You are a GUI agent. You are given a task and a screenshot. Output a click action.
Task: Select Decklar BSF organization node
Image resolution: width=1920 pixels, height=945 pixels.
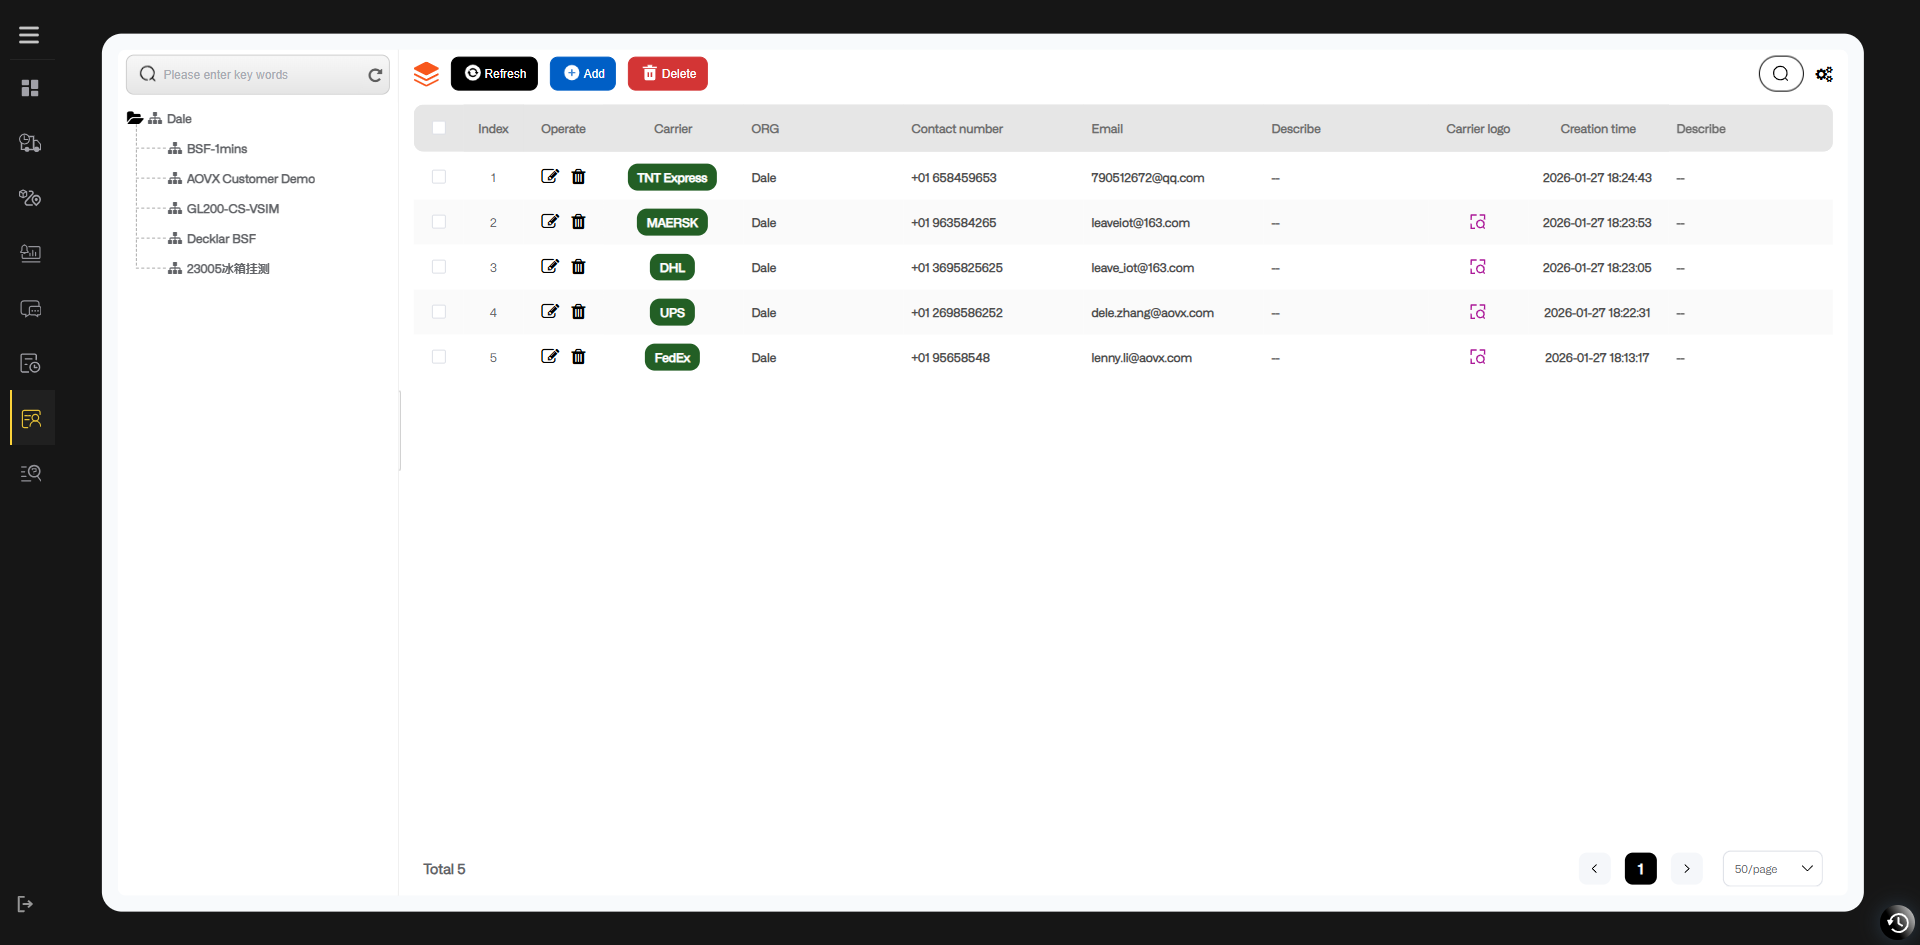[221, 239]
